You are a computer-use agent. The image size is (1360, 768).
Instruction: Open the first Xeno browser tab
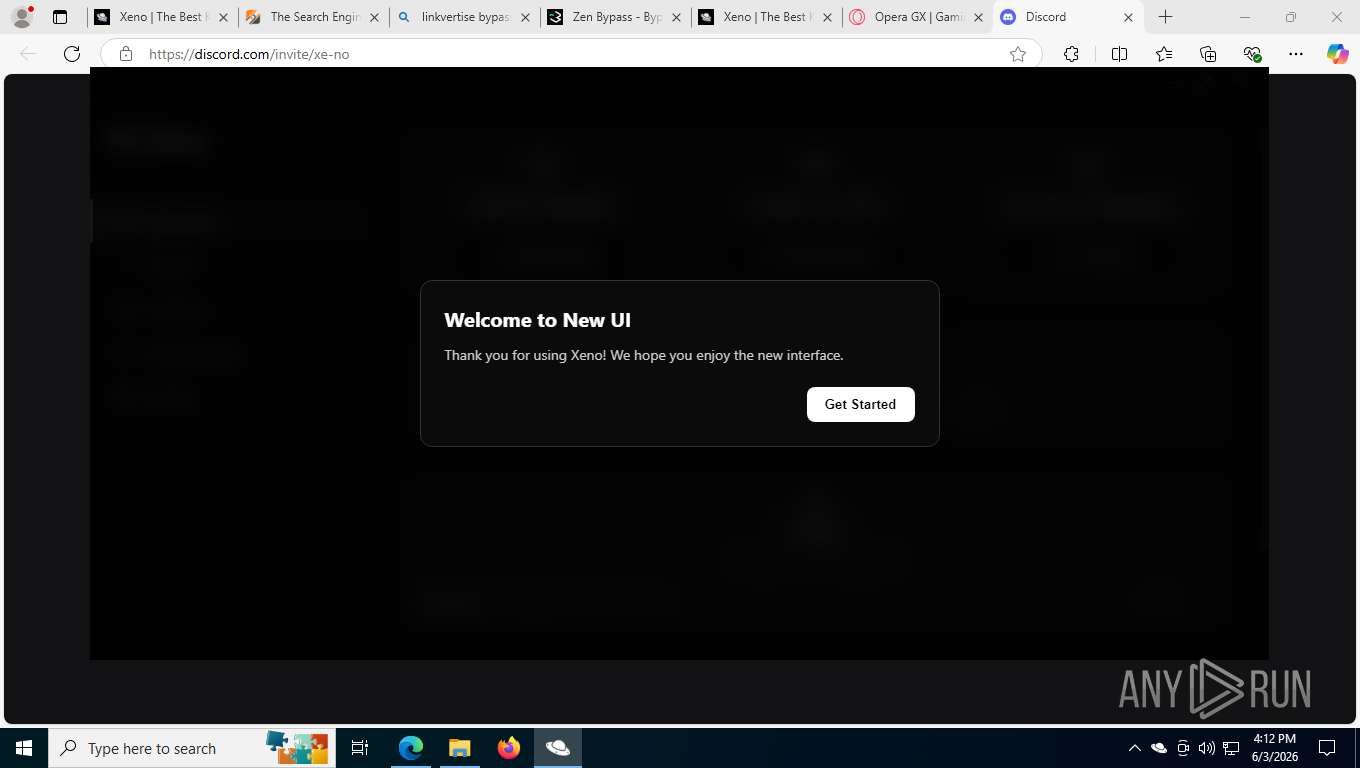click(x=162, y=17)
